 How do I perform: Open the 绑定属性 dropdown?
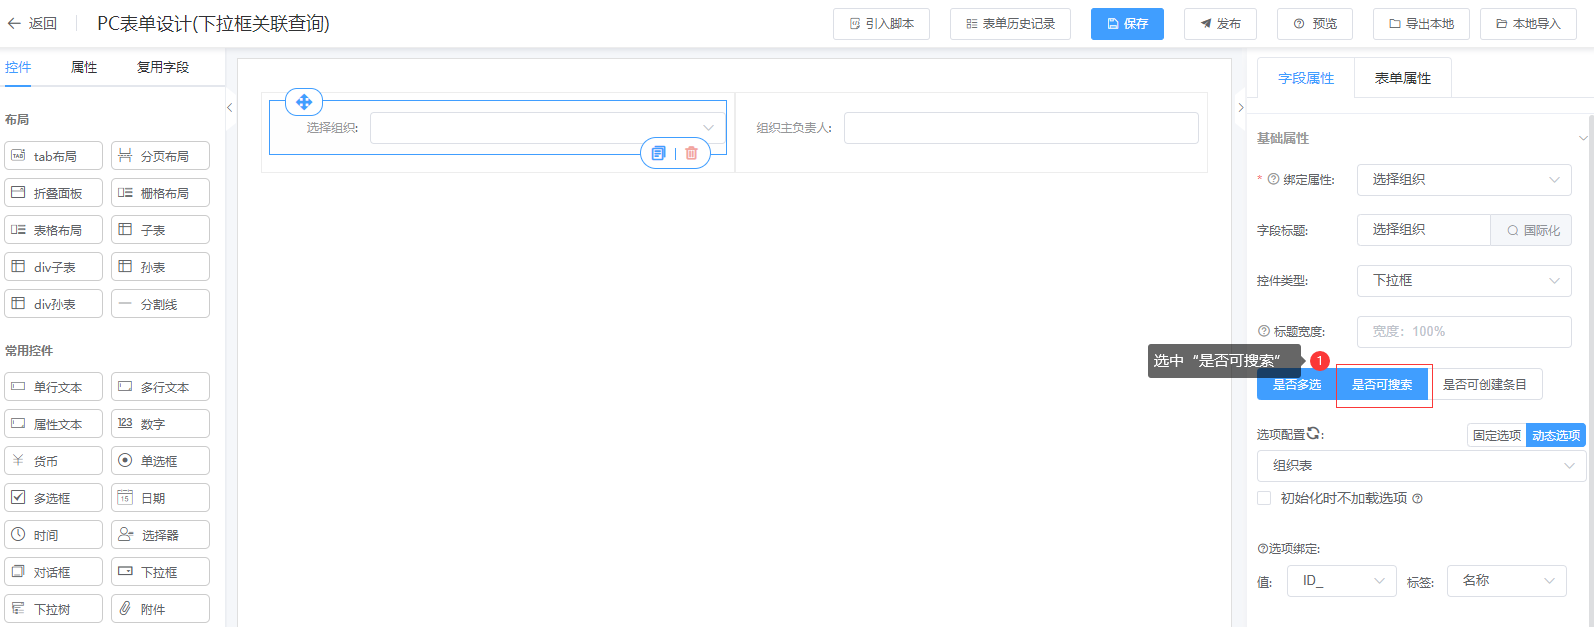click(x=1464, y=179)
